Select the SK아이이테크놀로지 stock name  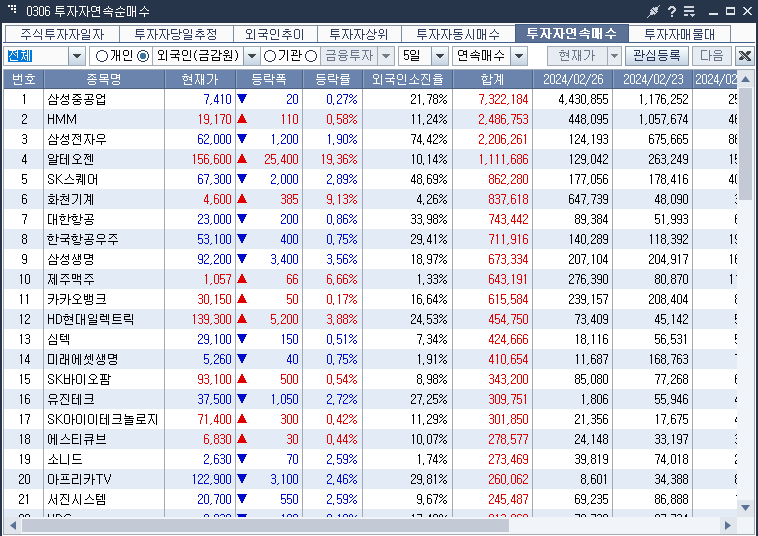102,420
